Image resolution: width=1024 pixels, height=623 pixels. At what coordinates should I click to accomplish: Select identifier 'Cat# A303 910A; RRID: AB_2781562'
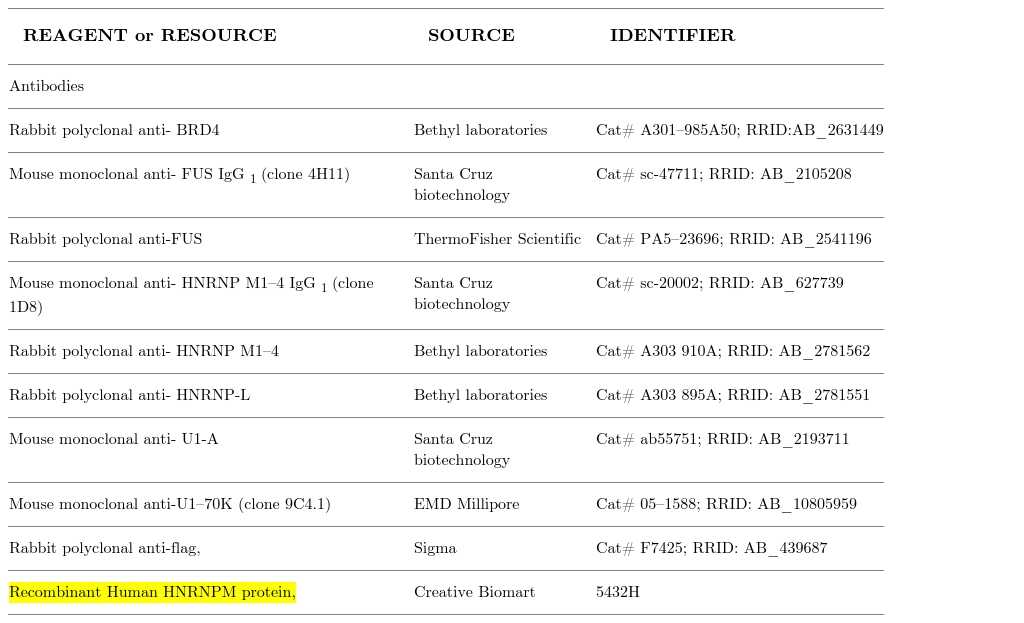[733, 351]
